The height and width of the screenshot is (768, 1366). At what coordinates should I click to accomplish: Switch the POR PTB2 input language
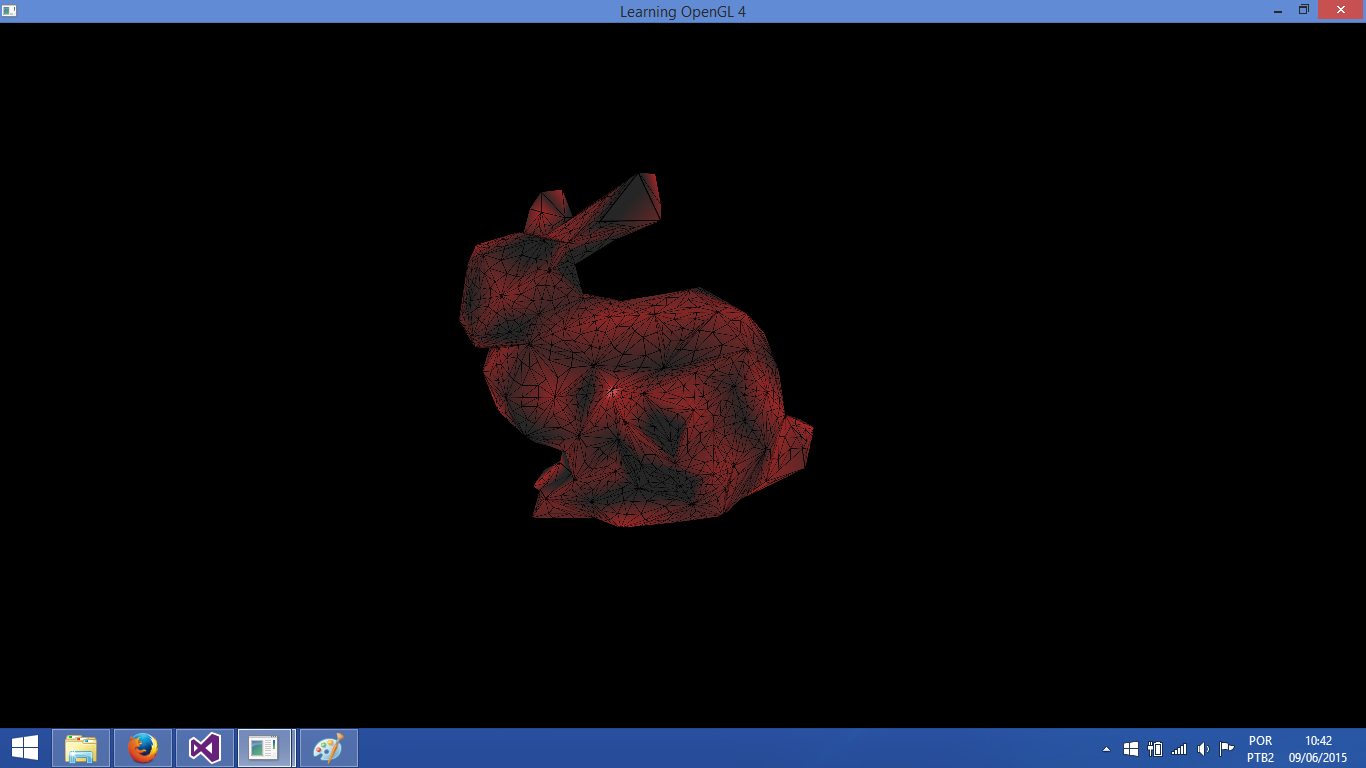[1260, 749]
